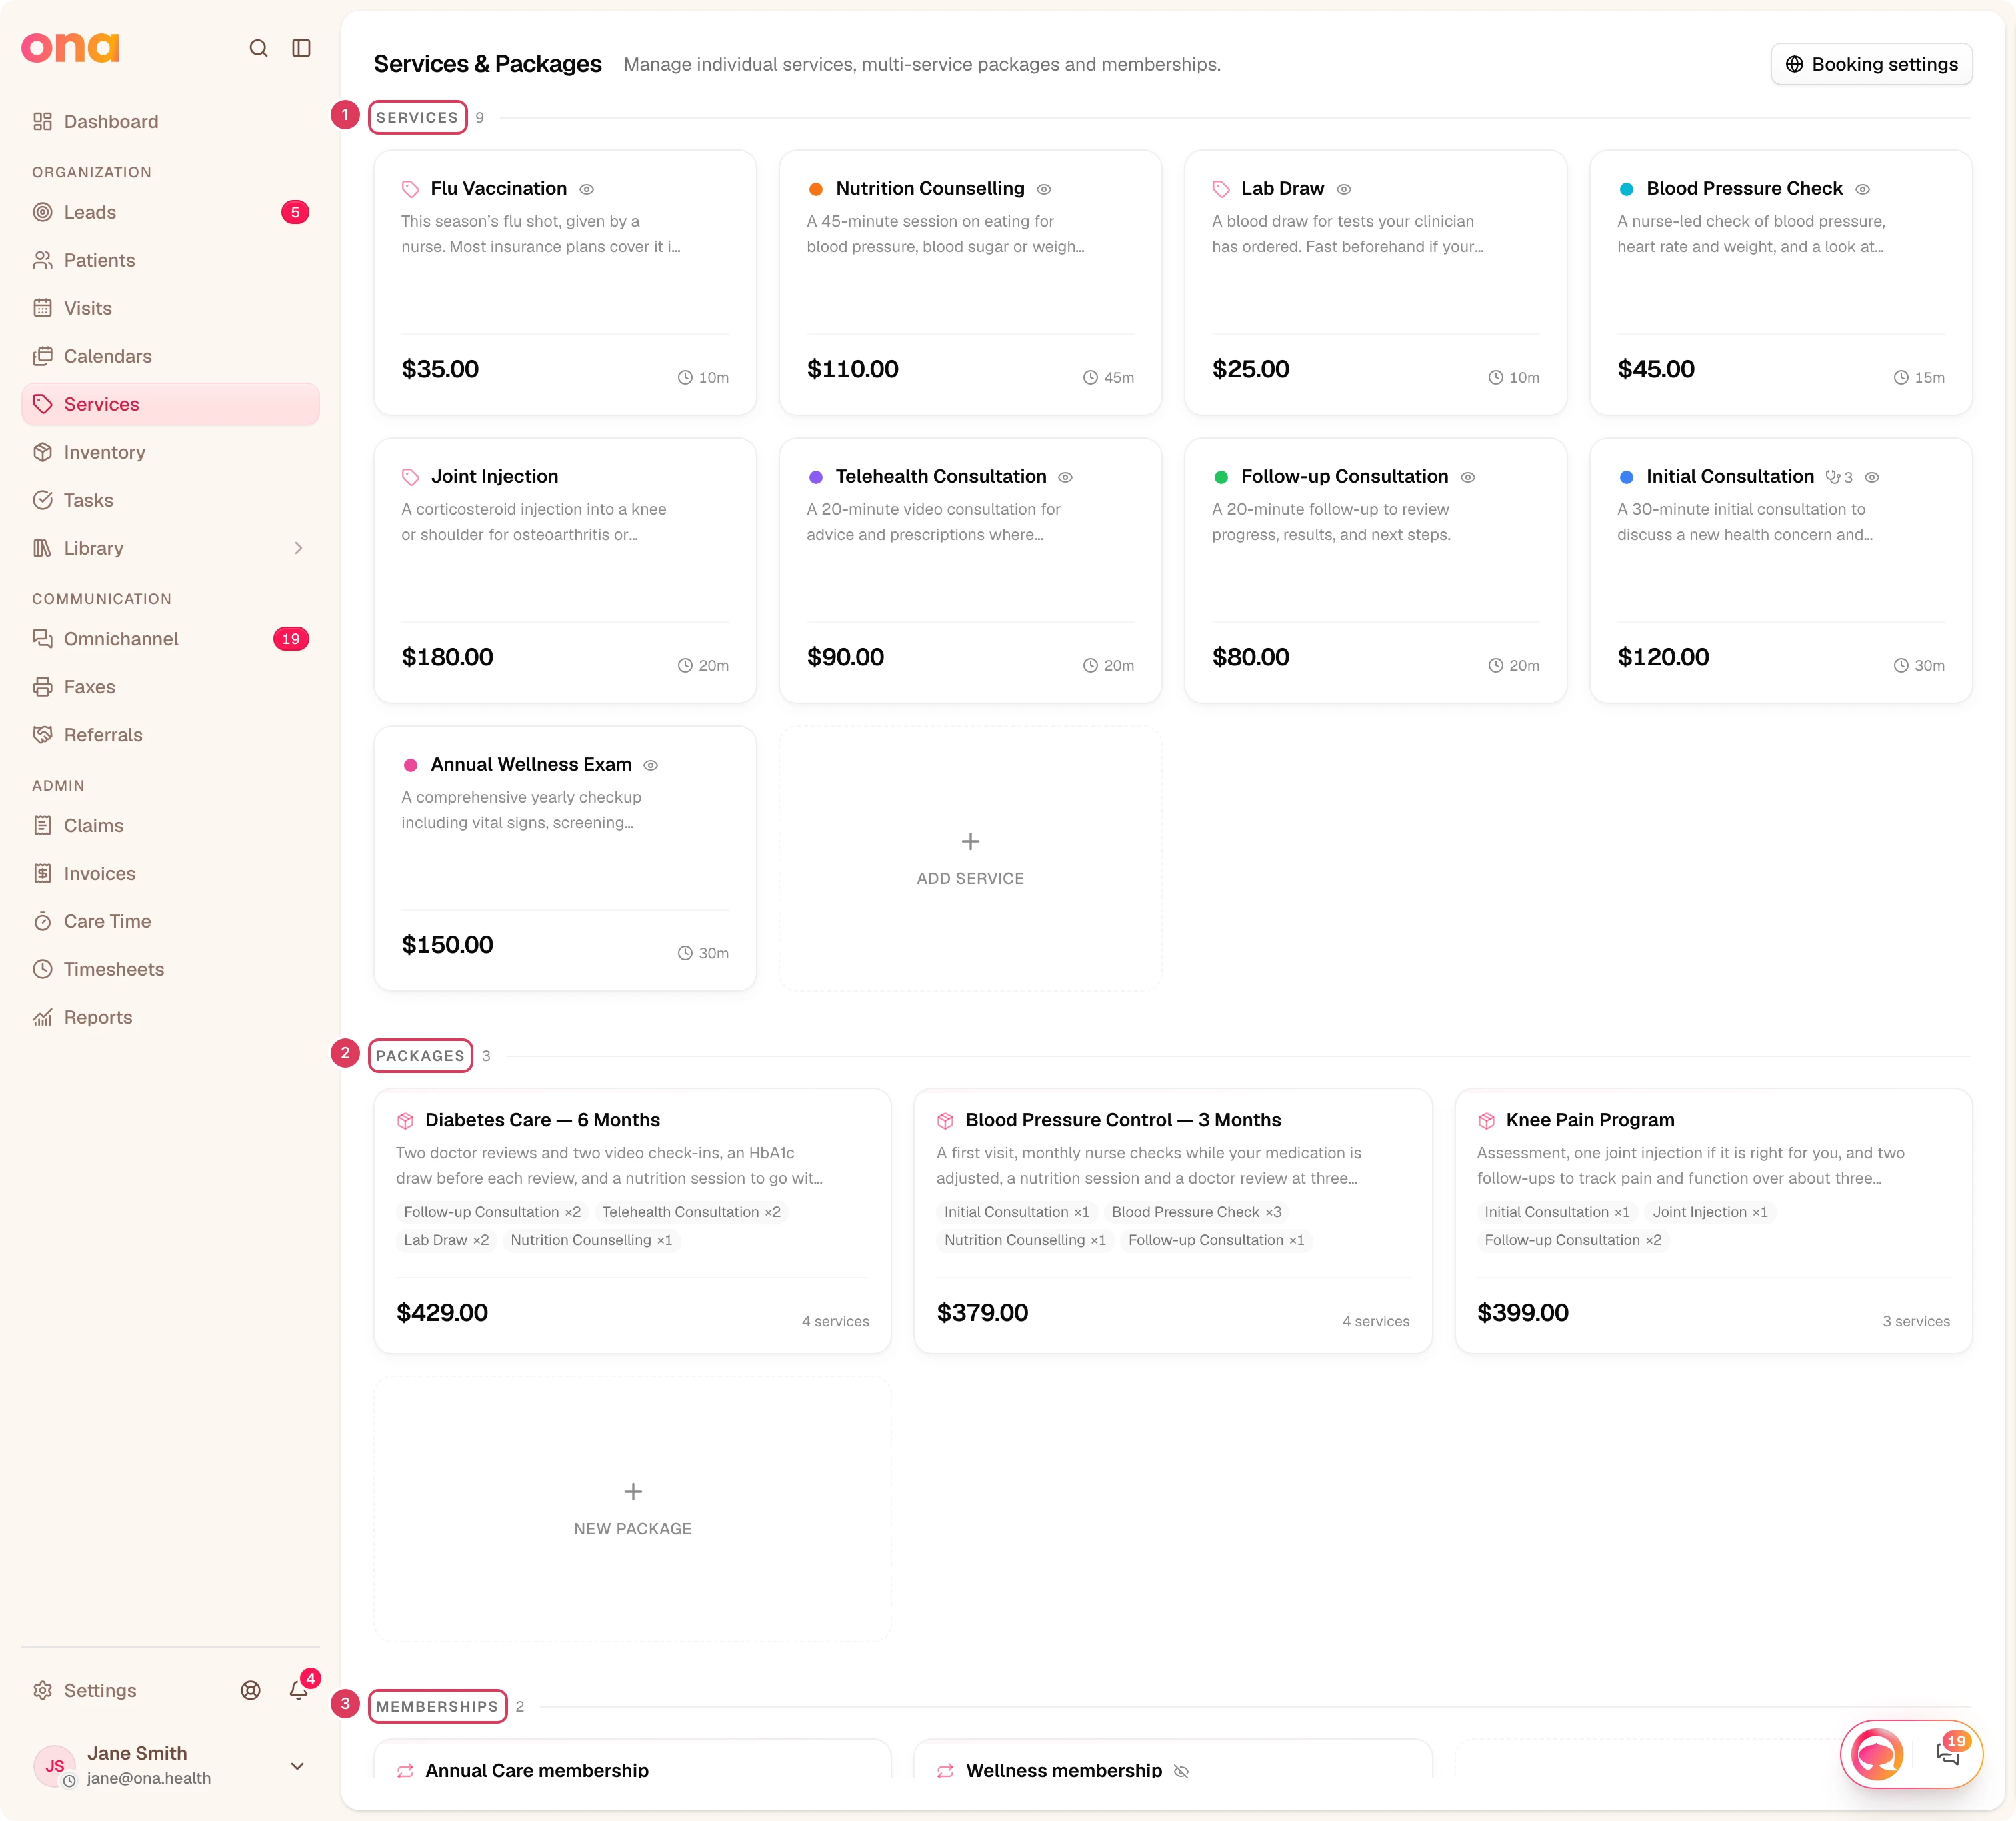Click the Joint Injection tag icon

(x=410, y=477)
